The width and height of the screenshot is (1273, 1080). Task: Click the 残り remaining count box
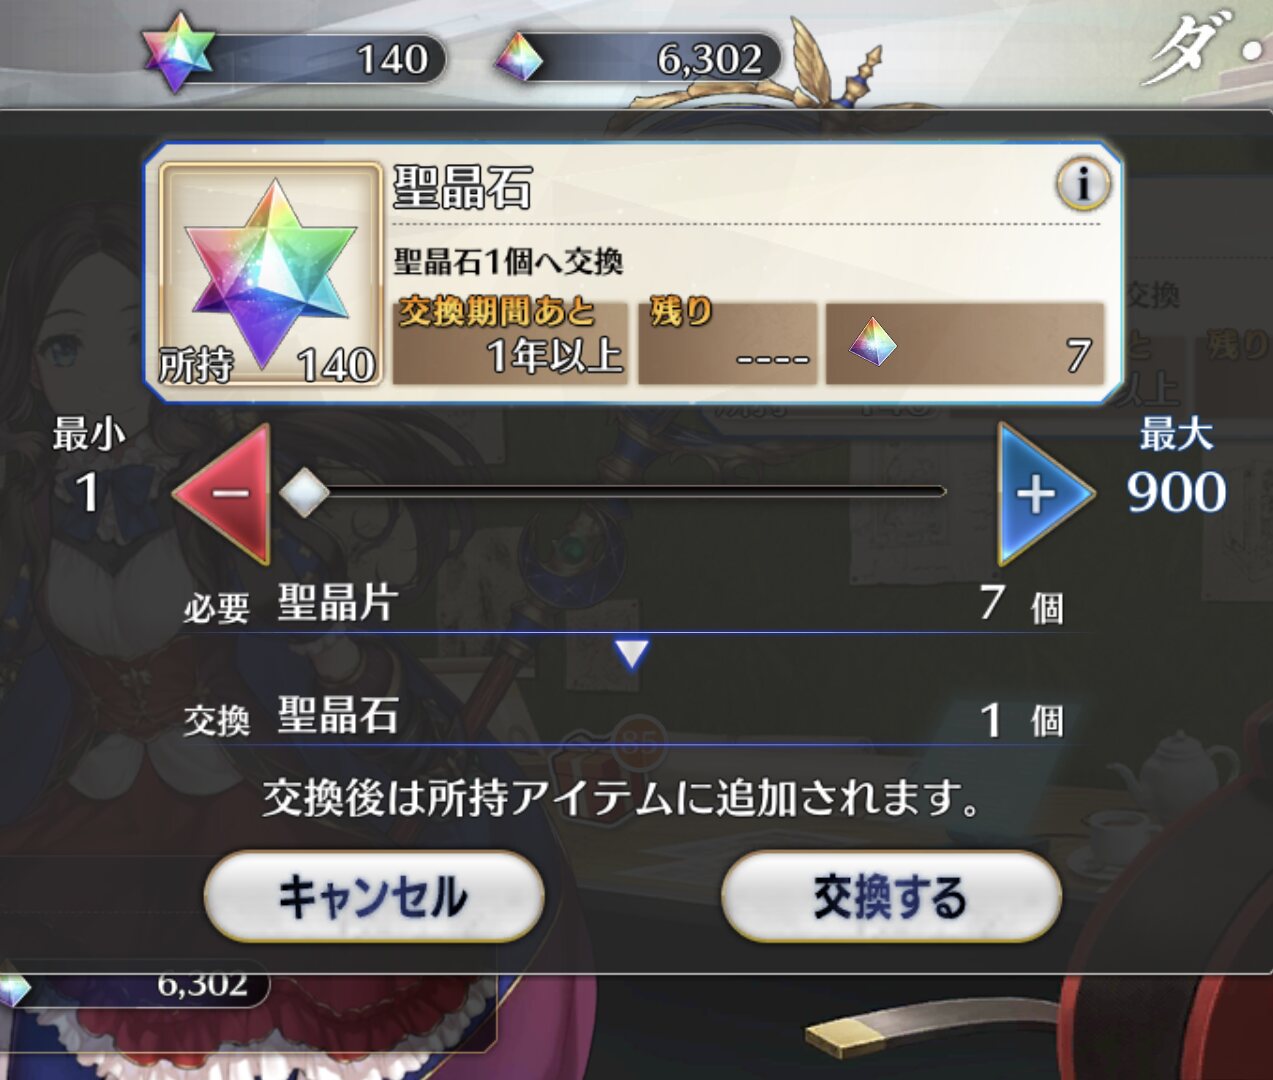click(x=727, y=343)
